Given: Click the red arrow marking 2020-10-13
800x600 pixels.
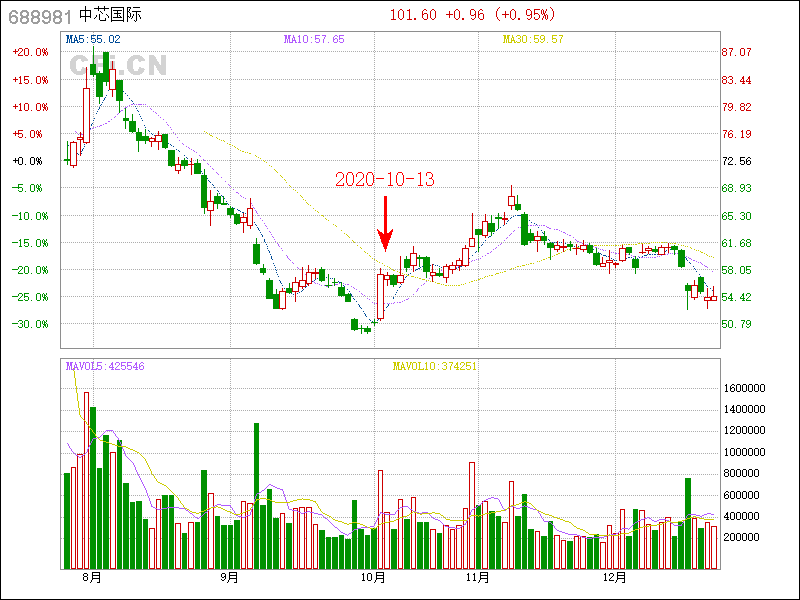Looking at the screenshot, I should 385,224.
